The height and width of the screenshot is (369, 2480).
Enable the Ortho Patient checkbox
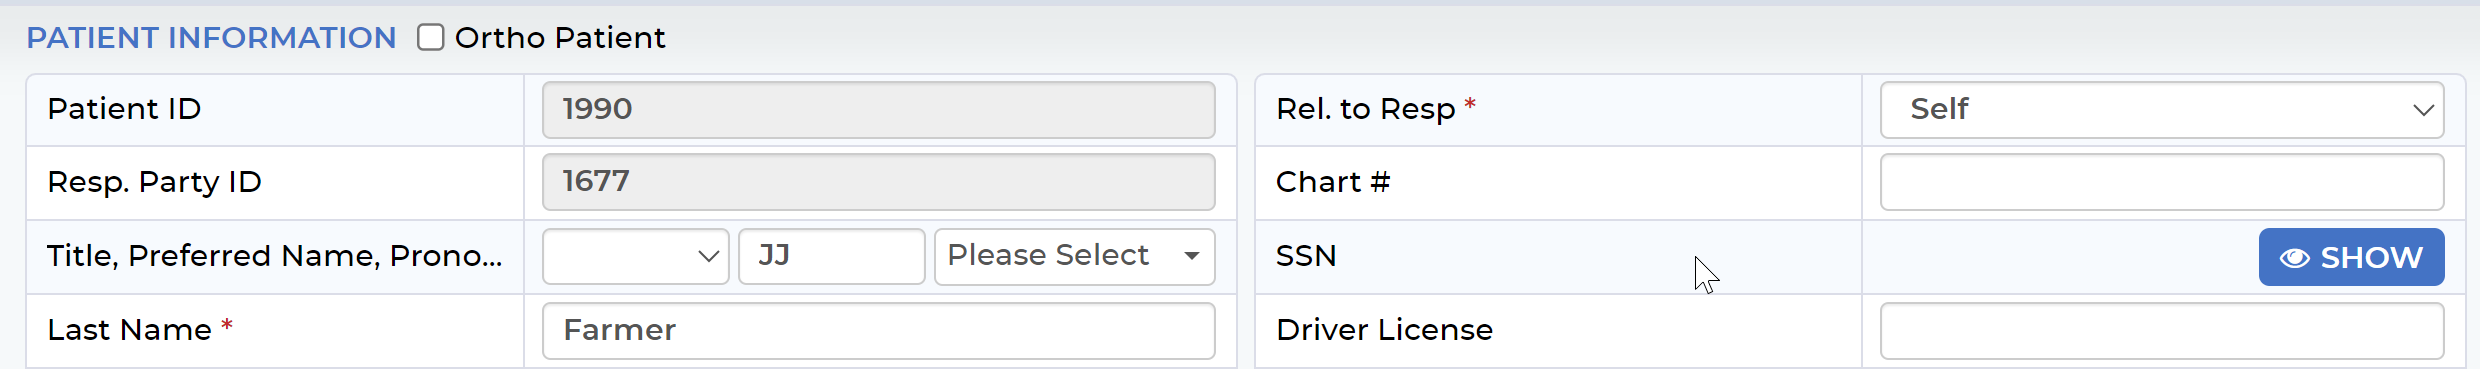[431, 37]
